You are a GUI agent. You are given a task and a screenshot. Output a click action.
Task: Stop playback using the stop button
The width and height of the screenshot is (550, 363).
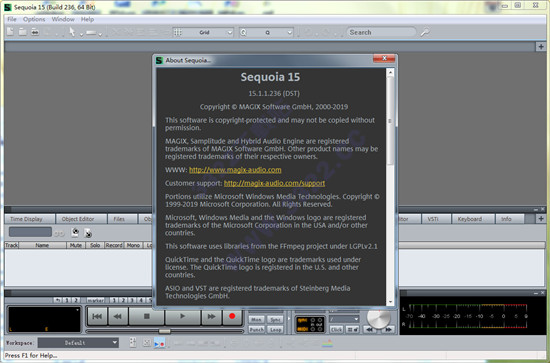pos(147,316)
